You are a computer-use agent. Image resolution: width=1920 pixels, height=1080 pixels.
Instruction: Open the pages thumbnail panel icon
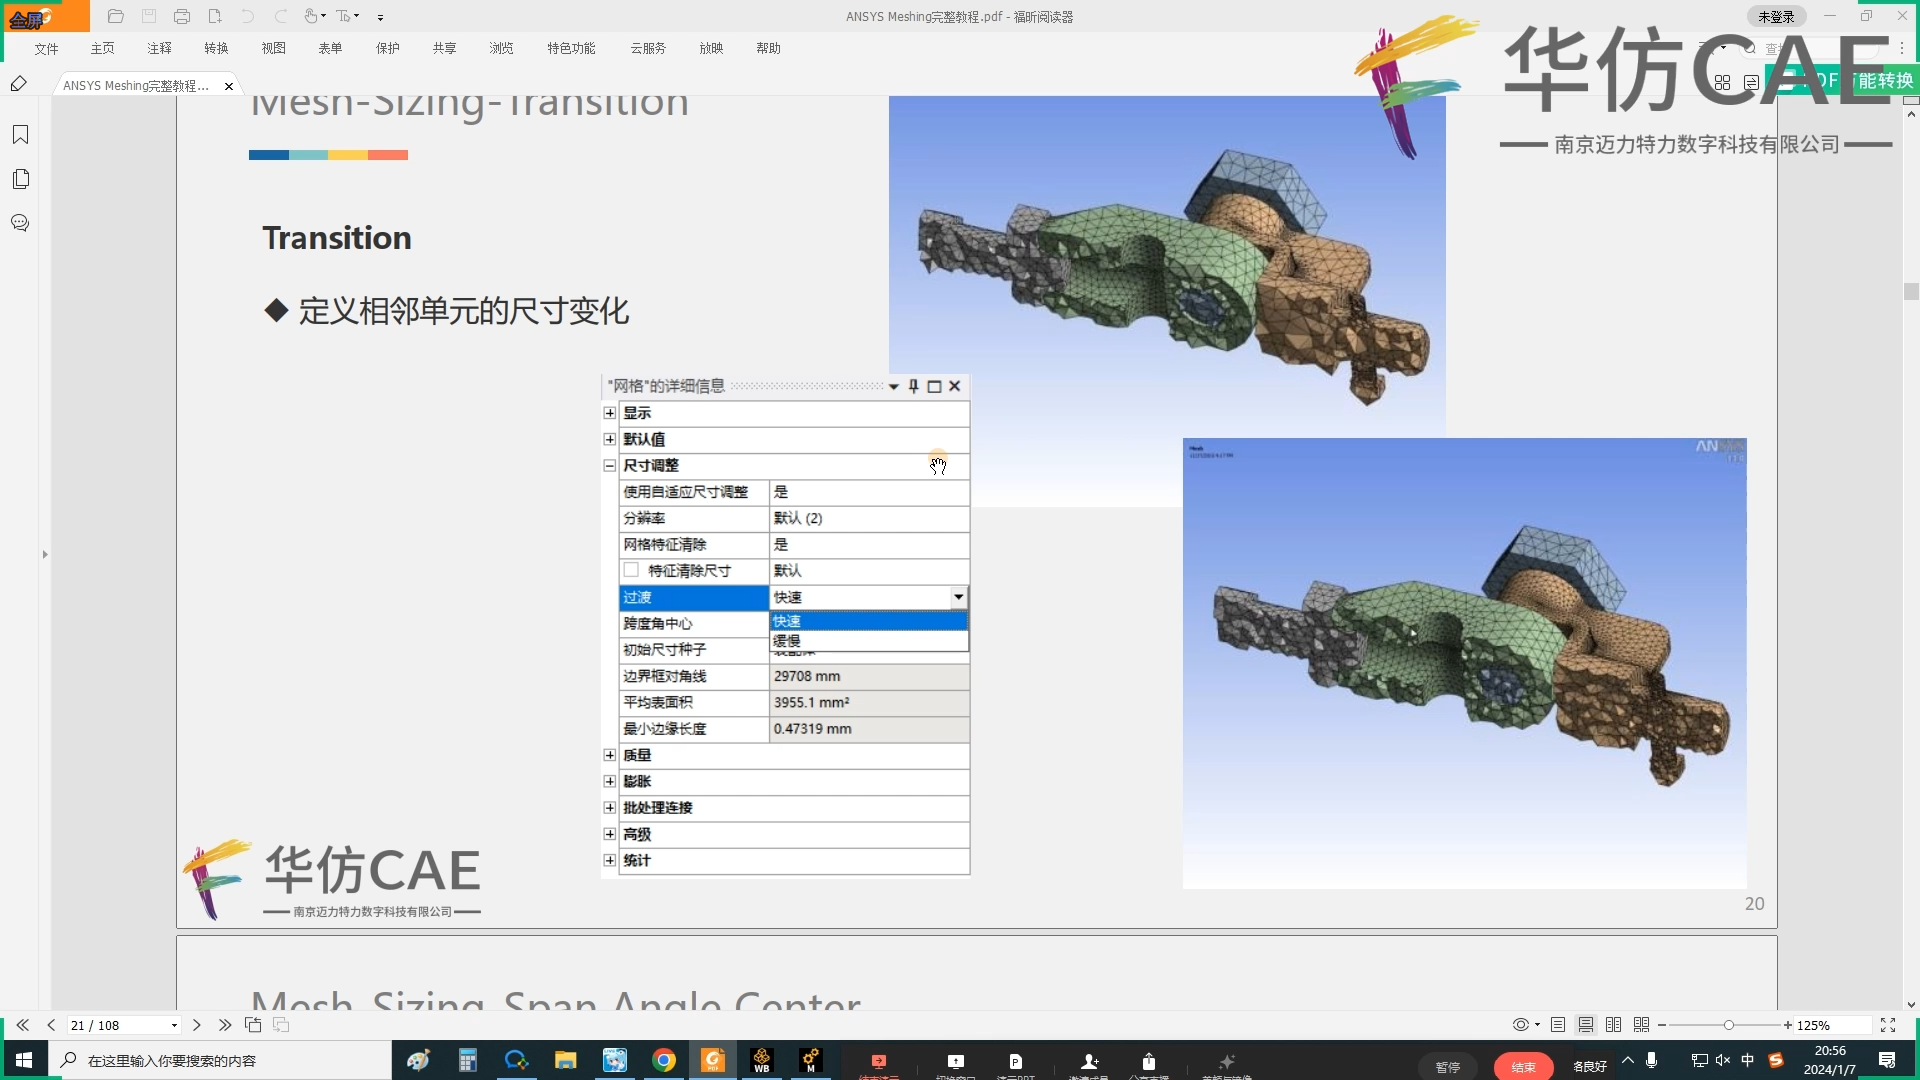[20, 179]
